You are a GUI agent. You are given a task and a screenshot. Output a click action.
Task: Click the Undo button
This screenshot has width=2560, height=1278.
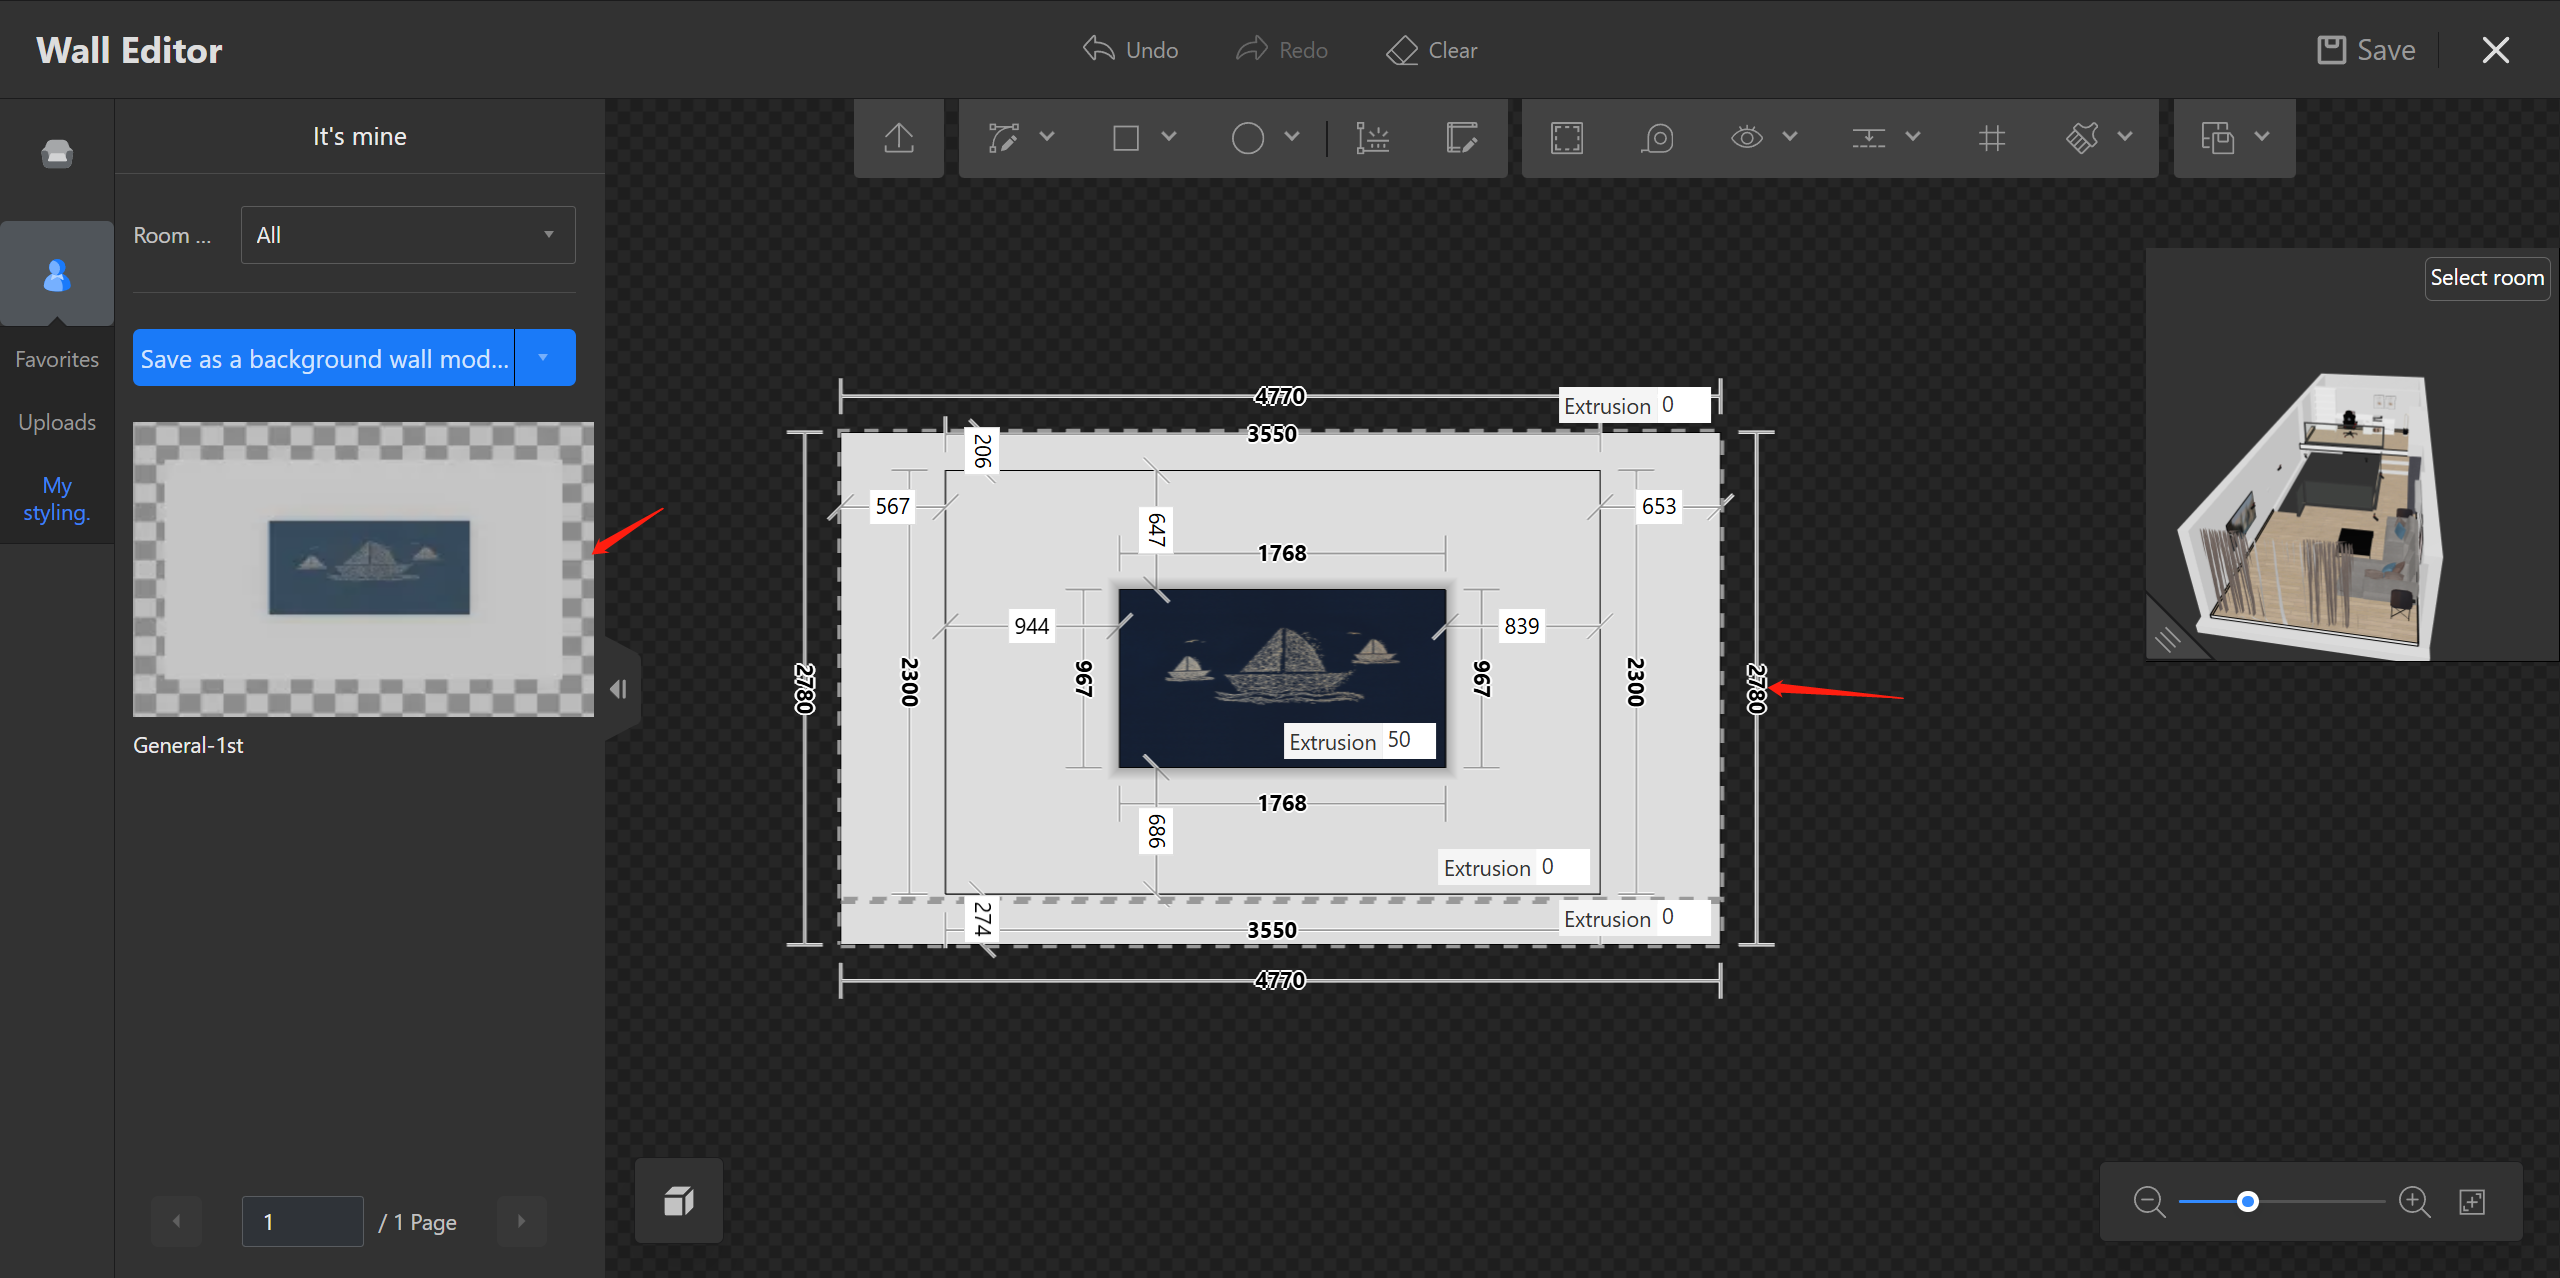point(1131,50)
